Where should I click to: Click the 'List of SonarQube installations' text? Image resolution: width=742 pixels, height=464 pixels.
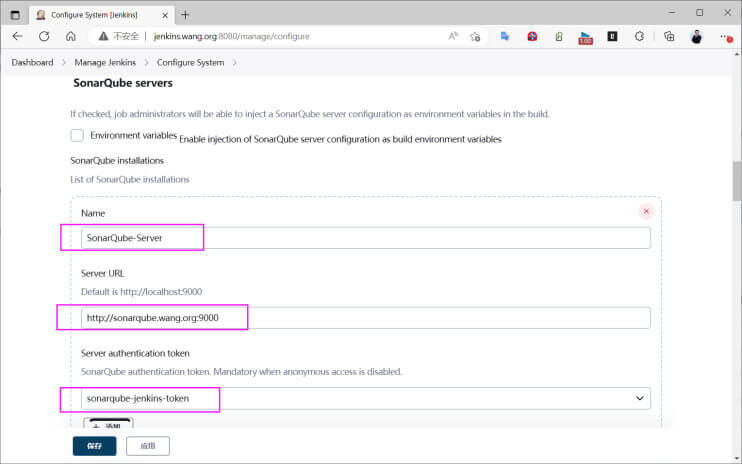point(130,179)
